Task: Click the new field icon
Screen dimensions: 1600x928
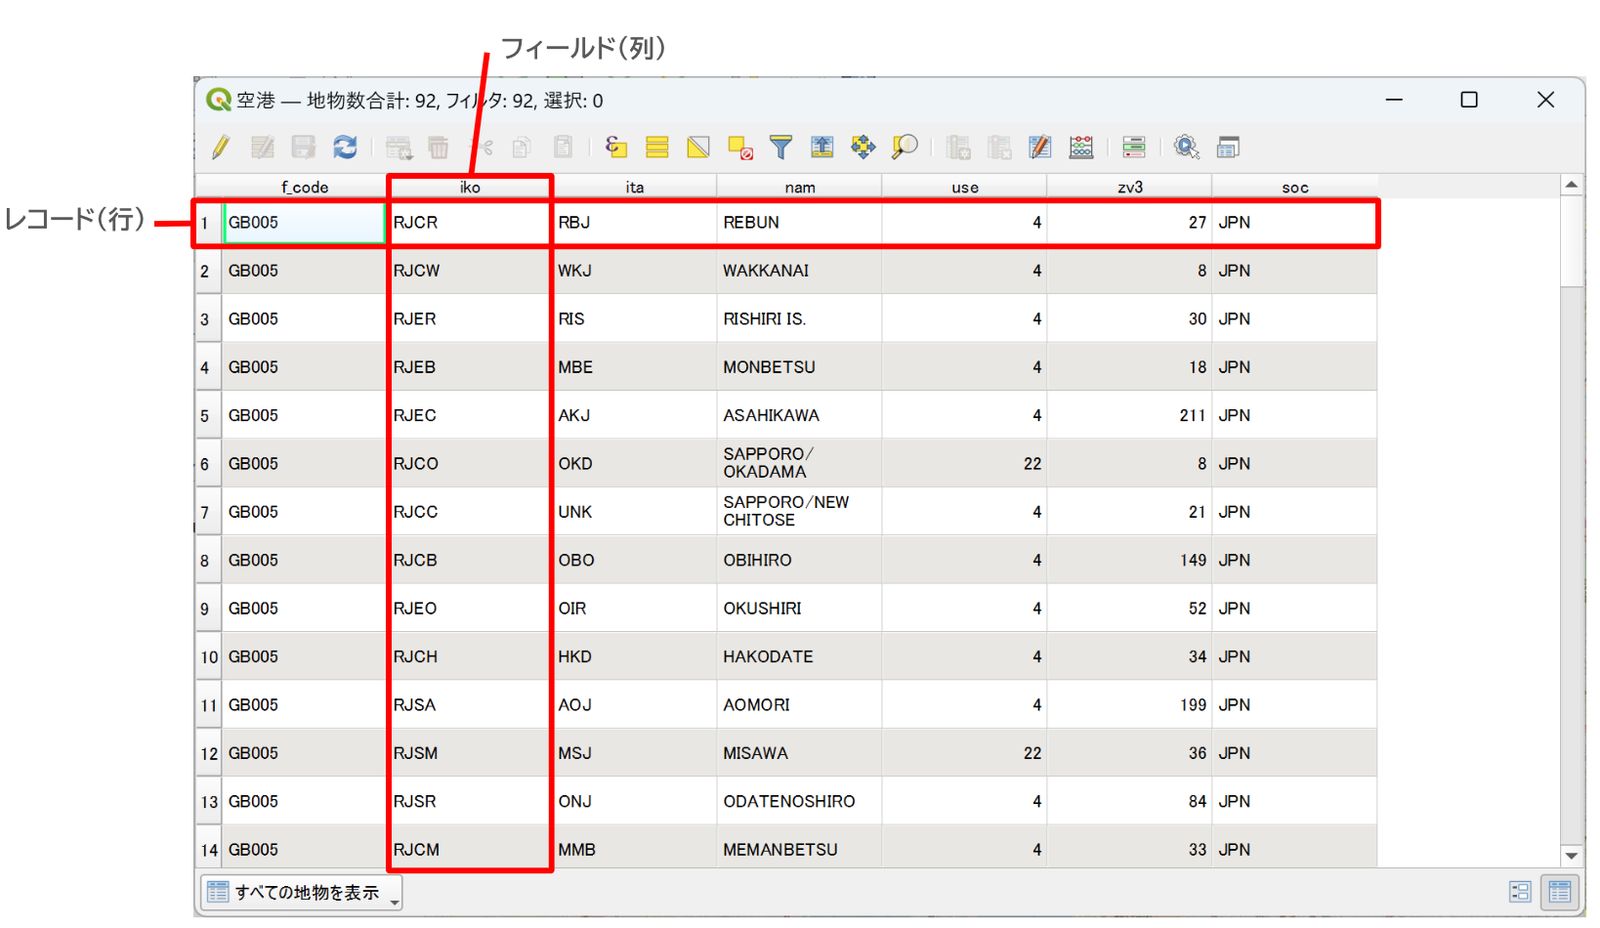Action: (958, 148)
